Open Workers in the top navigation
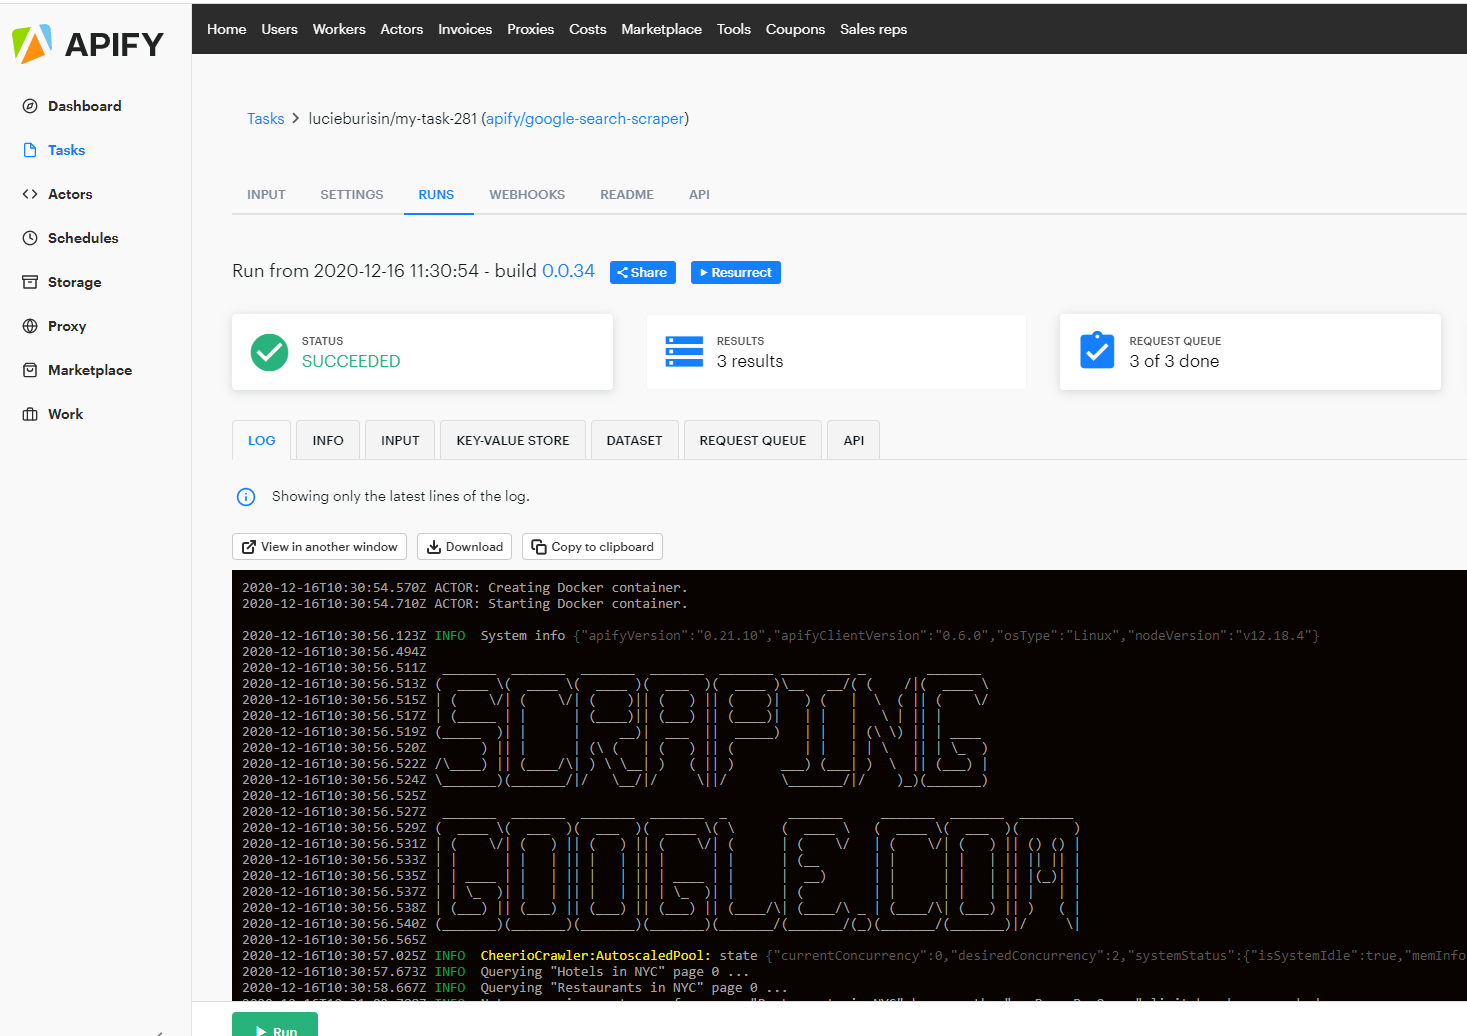Screen dimensions: 1467x1036 click(339, 29)
